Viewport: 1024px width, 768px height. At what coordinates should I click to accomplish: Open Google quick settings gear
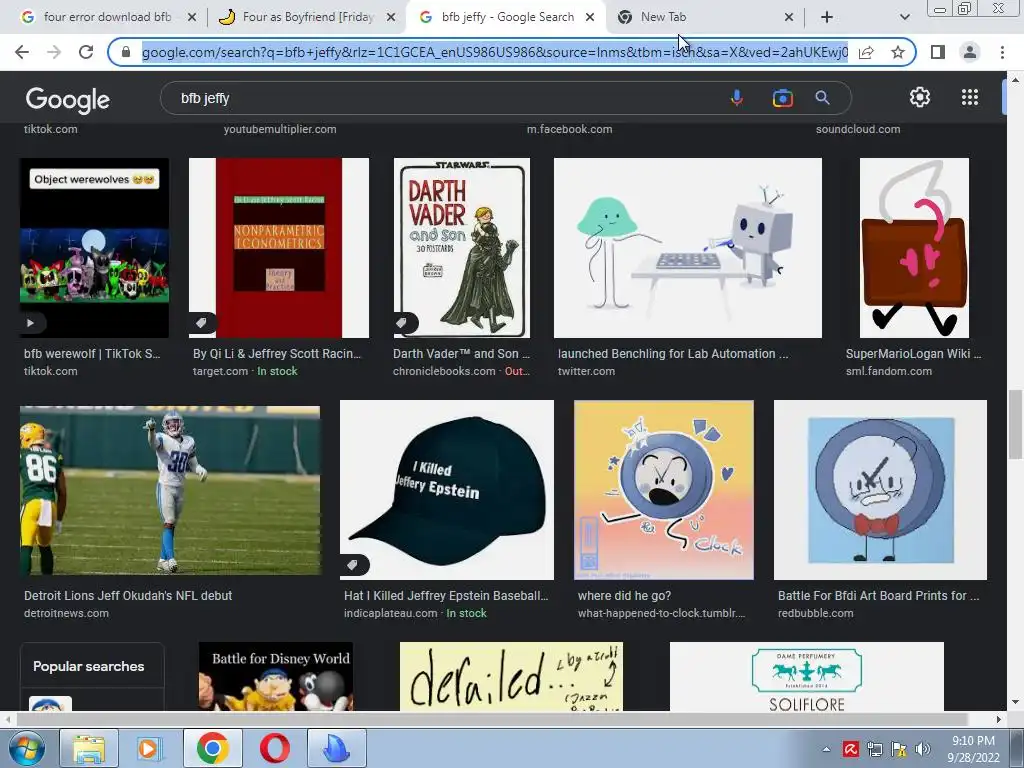click(920, 97)
